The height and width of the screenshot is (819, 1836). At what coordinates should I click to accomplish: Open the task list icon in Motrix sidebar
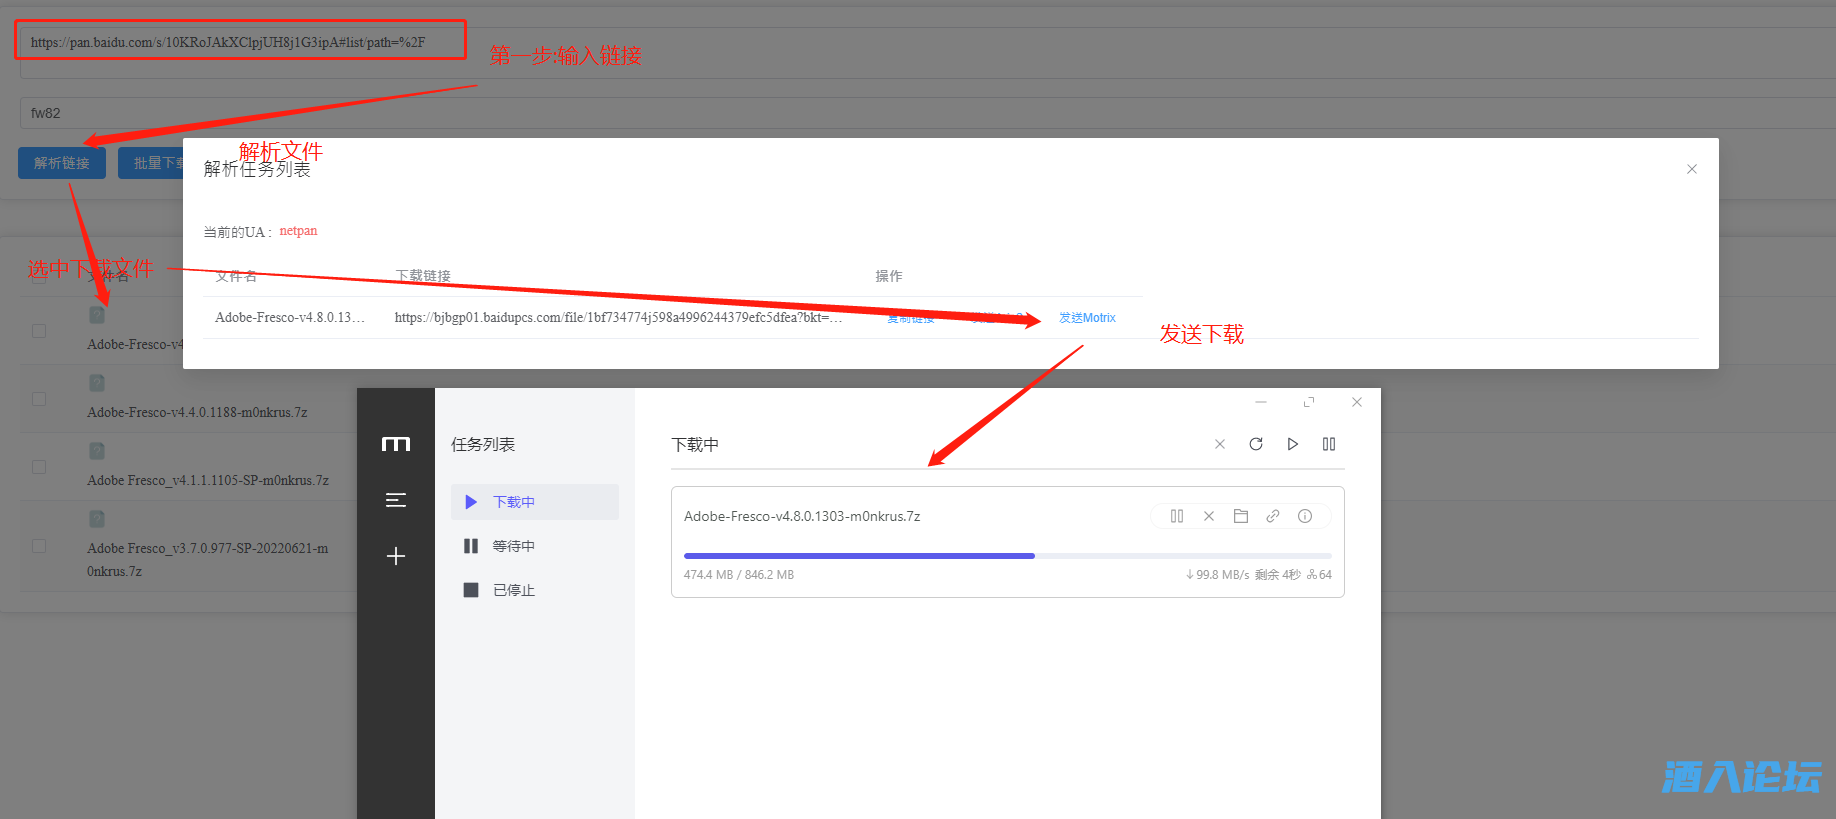[396, 500]
